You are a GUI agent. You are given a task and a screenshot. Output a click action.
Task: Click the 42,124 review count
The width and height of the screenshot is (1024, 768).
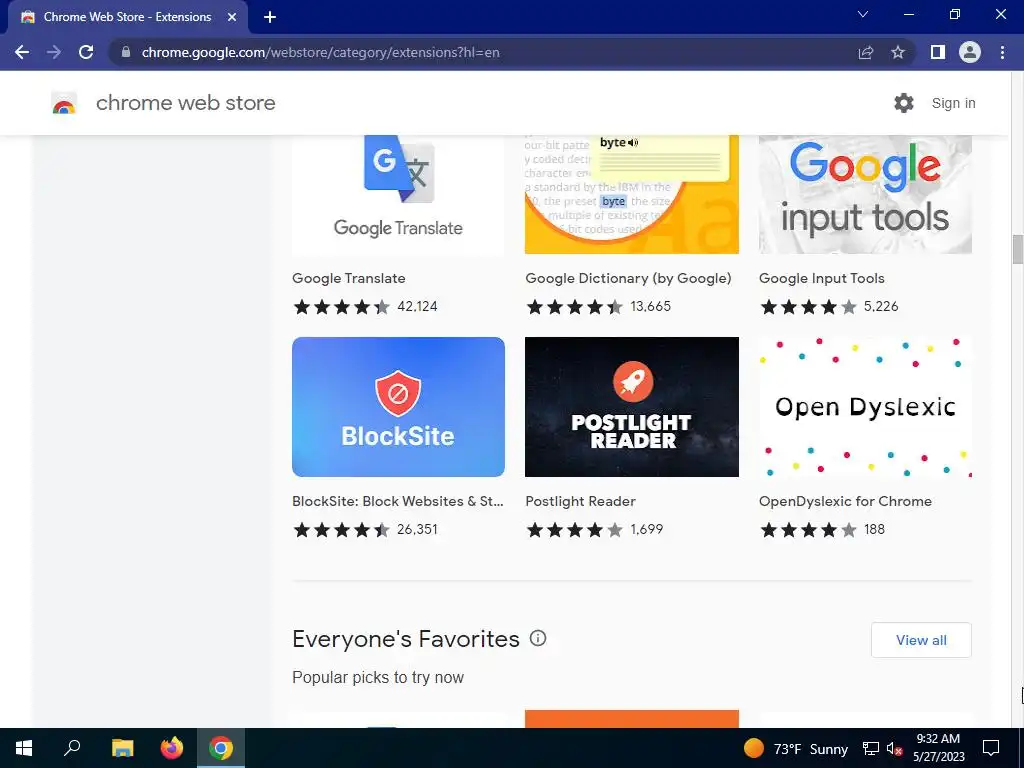point(417,306)
